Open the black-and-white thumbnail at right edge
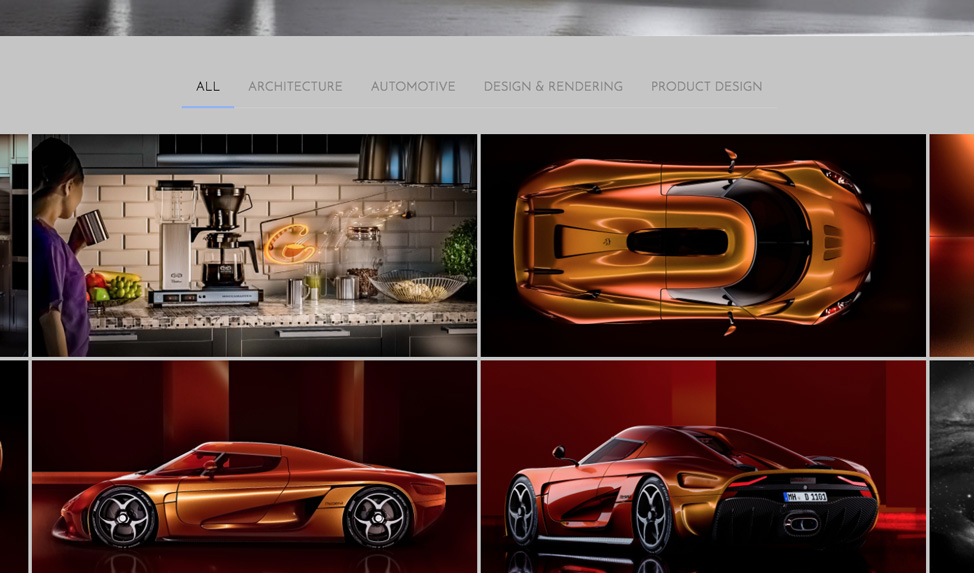The height and width of the screenshot is (573, 974). point(952,467)
